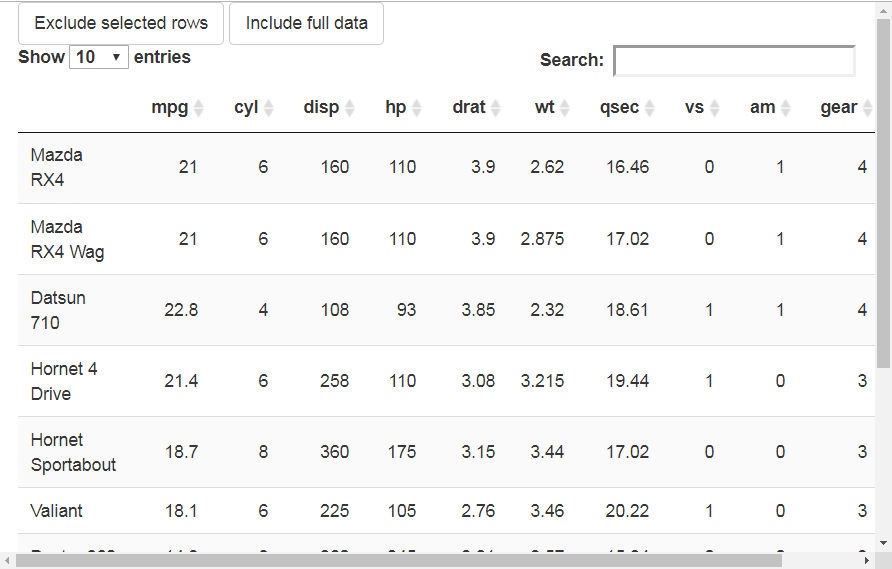Viewport: 892px width, 569px height.
Task: Sort by disp using its arrows
Action: pos(349,108)
